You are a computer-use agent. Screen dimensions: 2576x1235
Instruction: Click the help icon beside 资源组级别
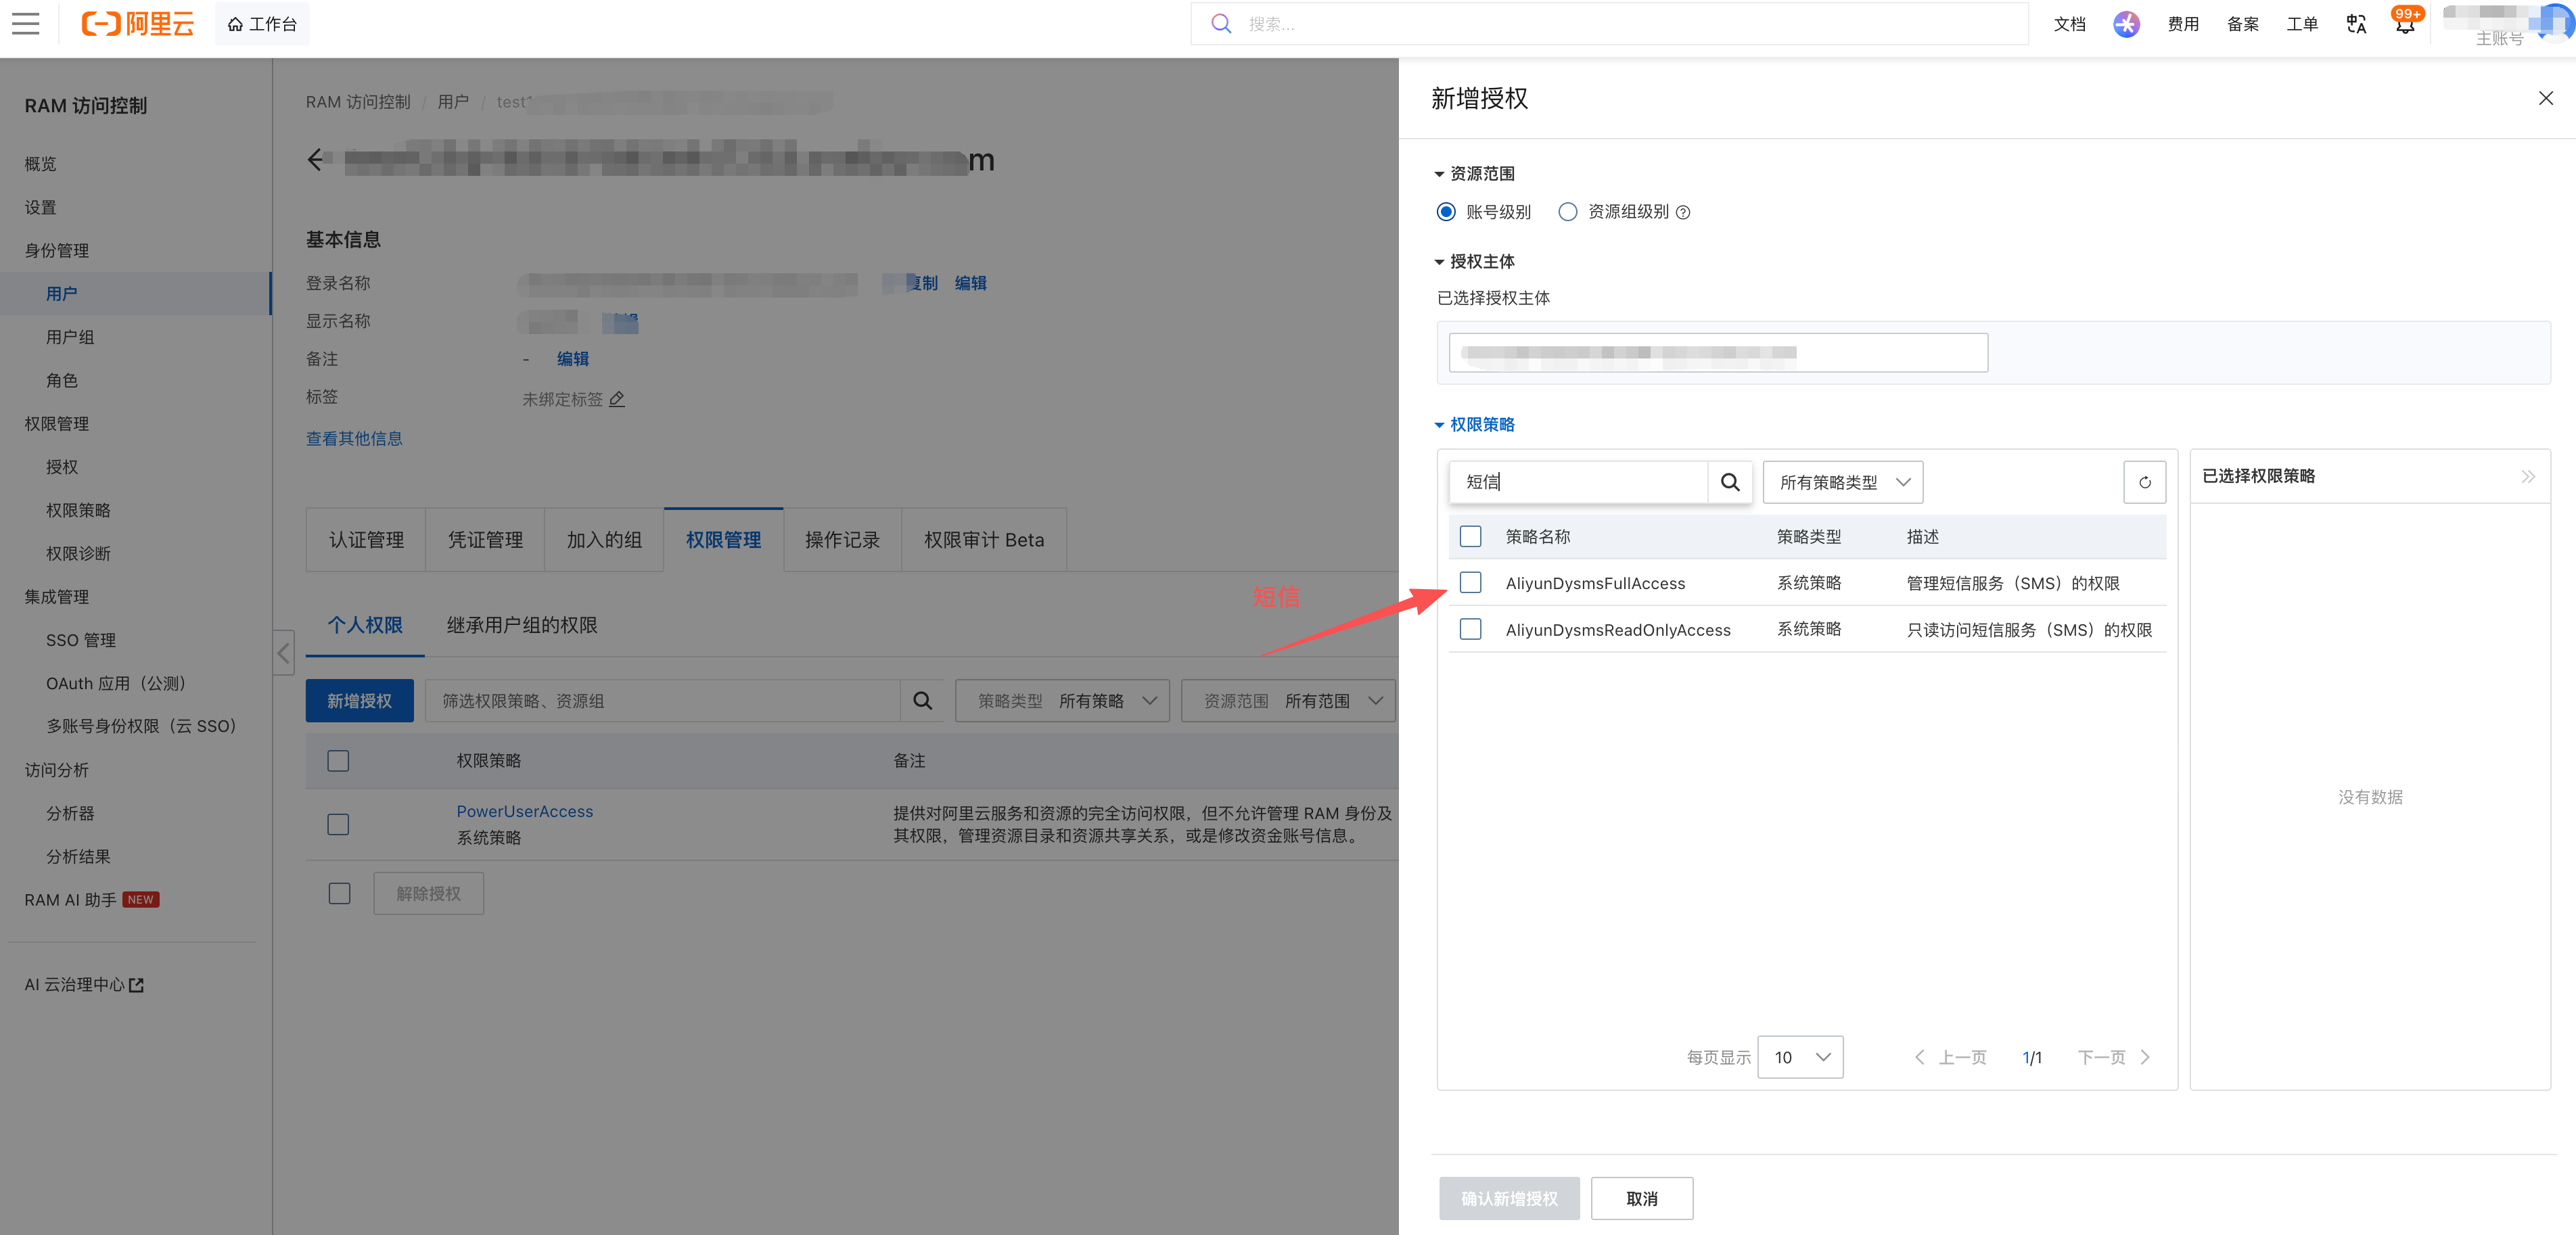tap(1683, 212)
